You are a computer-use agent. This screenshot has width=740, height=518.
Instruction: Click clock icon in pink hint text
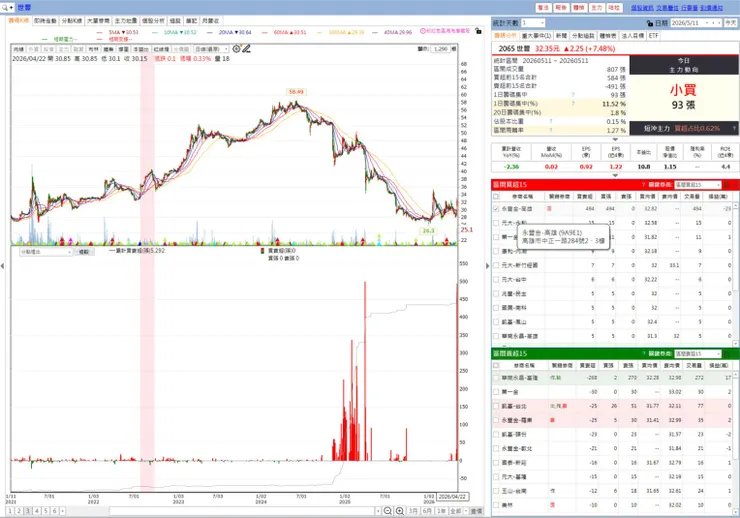[x=423, y=31]
